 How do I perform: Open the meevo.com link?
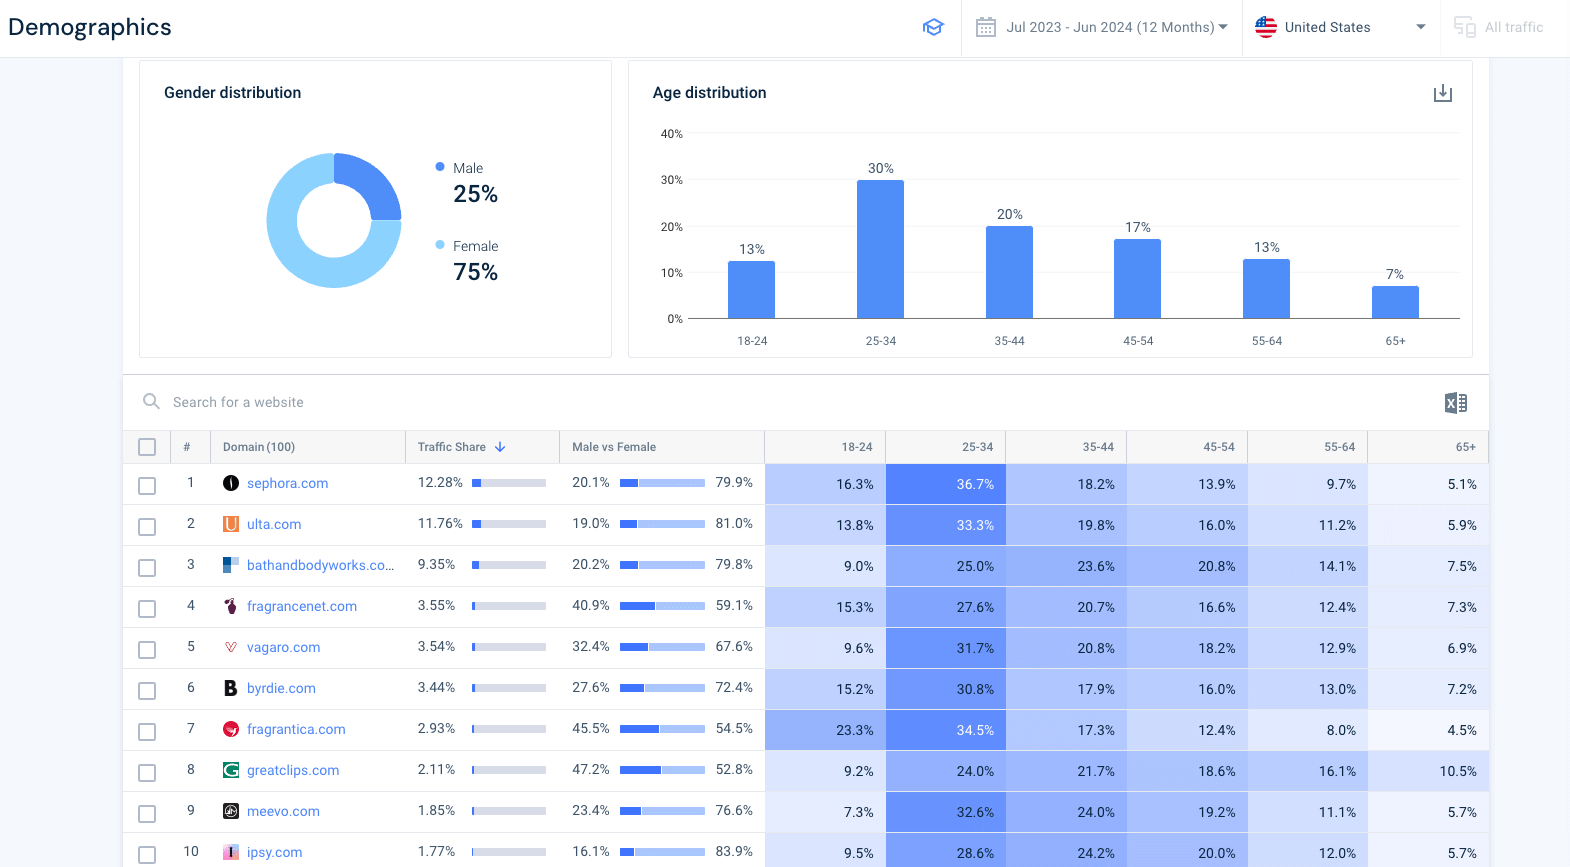(283, 811)
